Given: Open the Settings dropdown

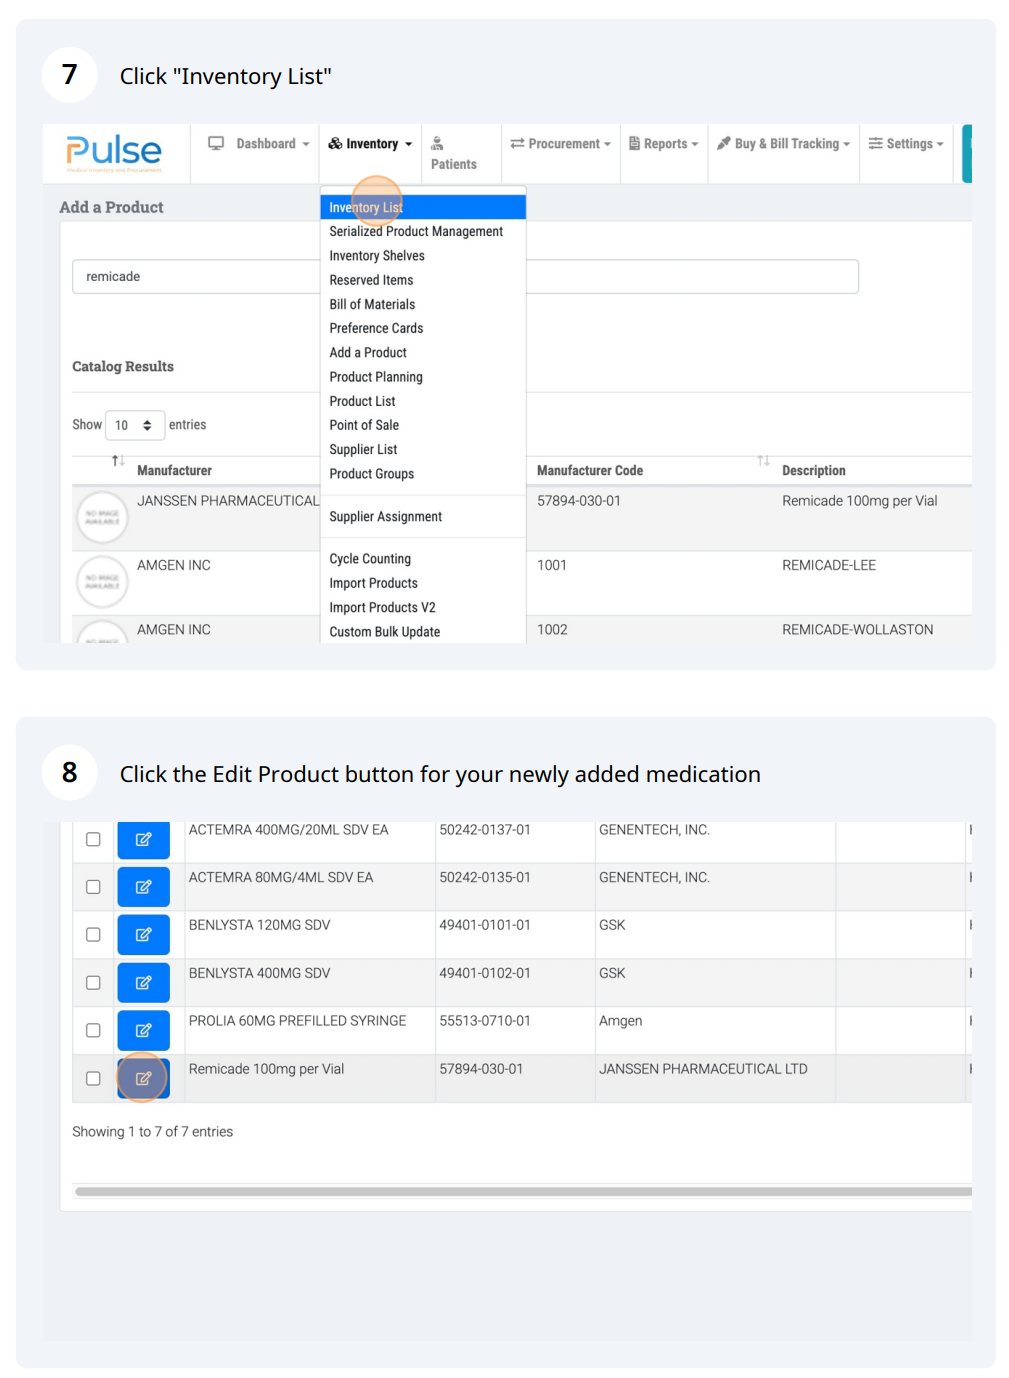Looking at the screenshot, I should [x=906, y=144].
